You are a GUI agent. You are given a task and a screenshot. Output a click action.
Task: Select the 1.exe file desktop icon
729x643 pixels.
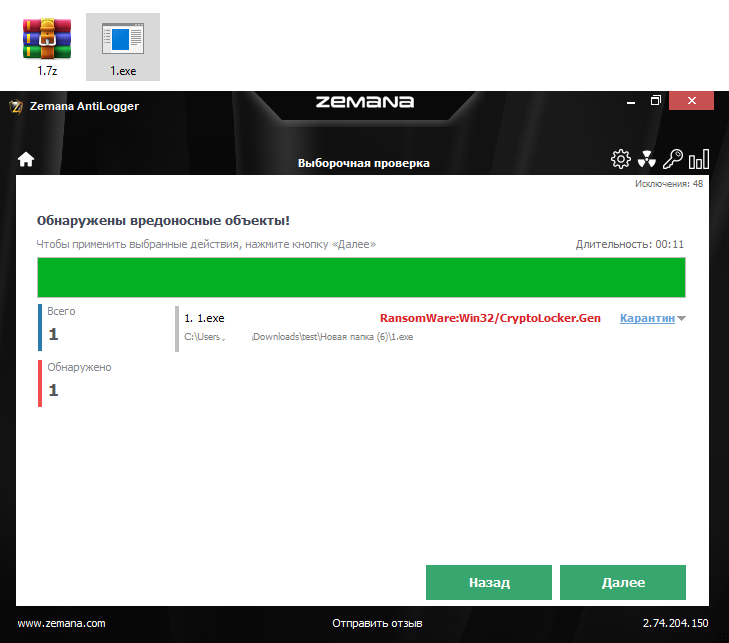pyautogui.click(x=123, y=47)
